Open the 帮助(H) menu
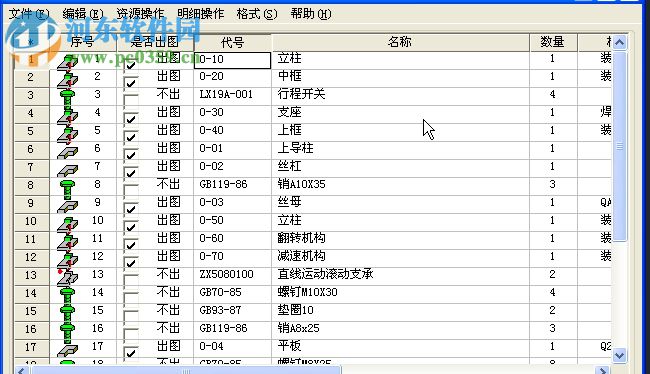Screen dimensions: 650x374 point(310,14)
